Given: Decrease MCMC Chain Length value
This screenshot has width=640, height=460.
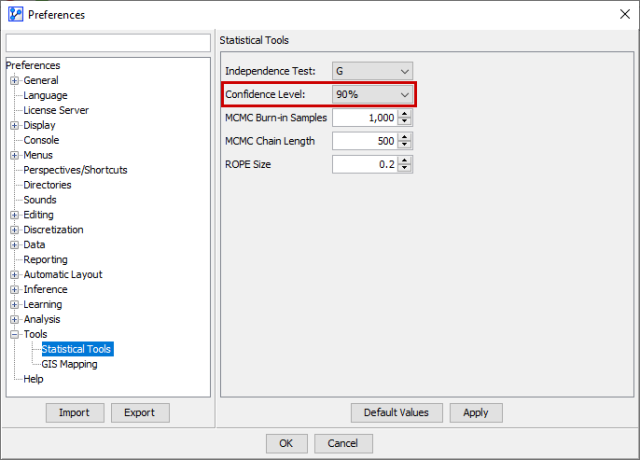Looking at the screenshot, I should coord(404,145).
